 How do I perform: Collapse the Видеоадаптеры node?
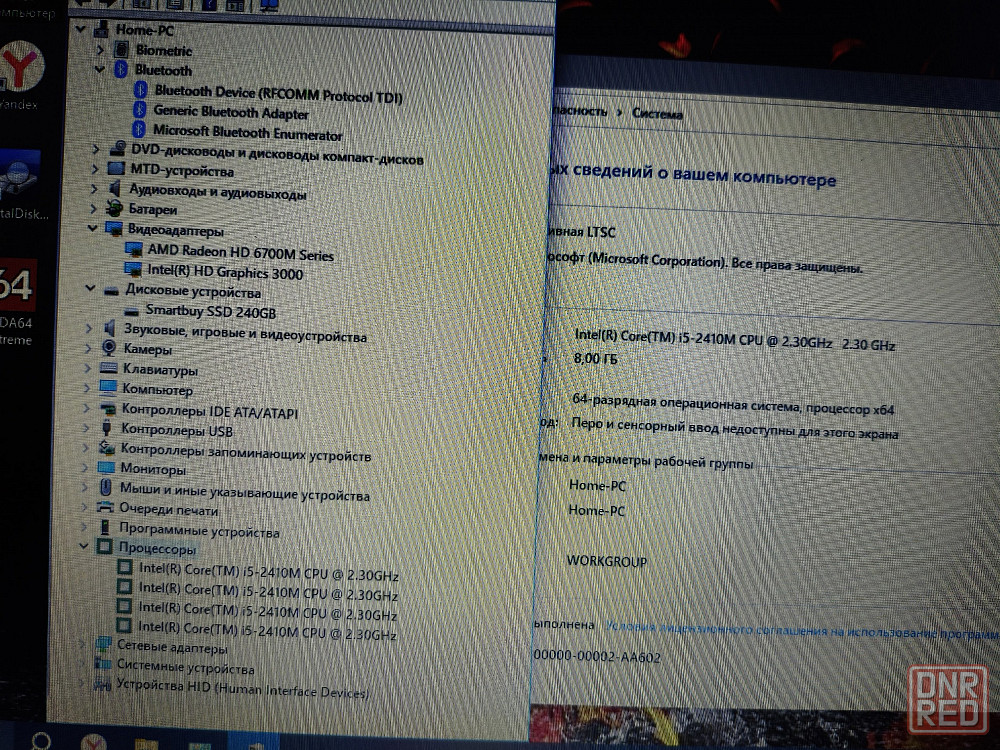pyautogui.click(x=92, y=228)
